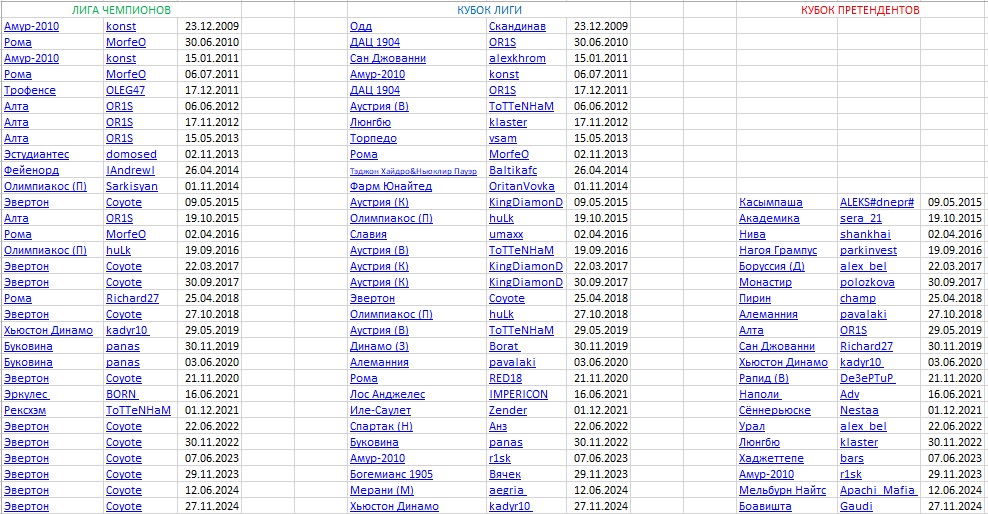Follow the Фарм Юнайтед link

click(x=391, y=186)
